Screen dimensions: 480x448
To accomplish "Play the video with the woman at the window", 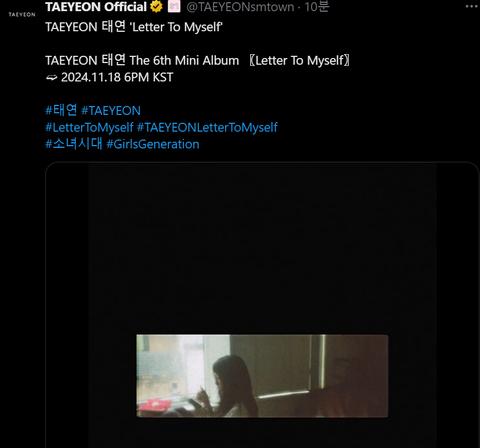I will 262,376.
